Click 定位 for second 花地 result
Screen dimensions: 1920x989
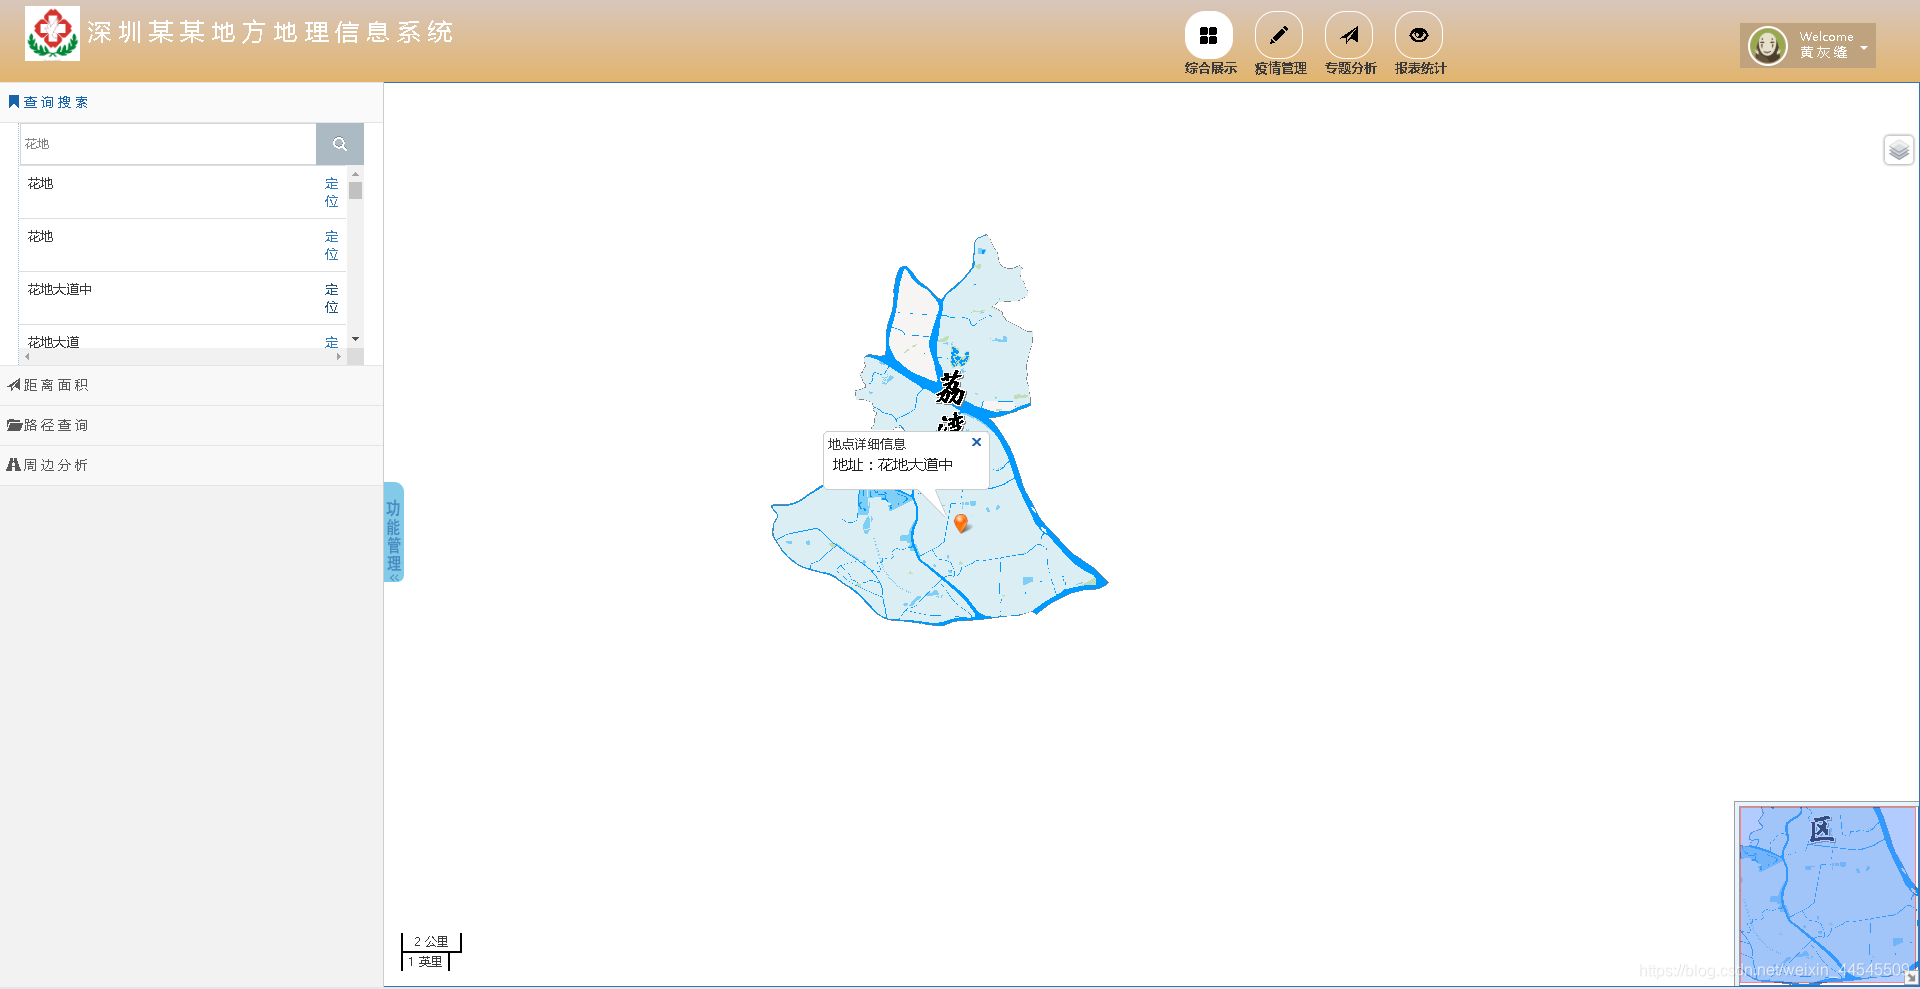point(331,245)
